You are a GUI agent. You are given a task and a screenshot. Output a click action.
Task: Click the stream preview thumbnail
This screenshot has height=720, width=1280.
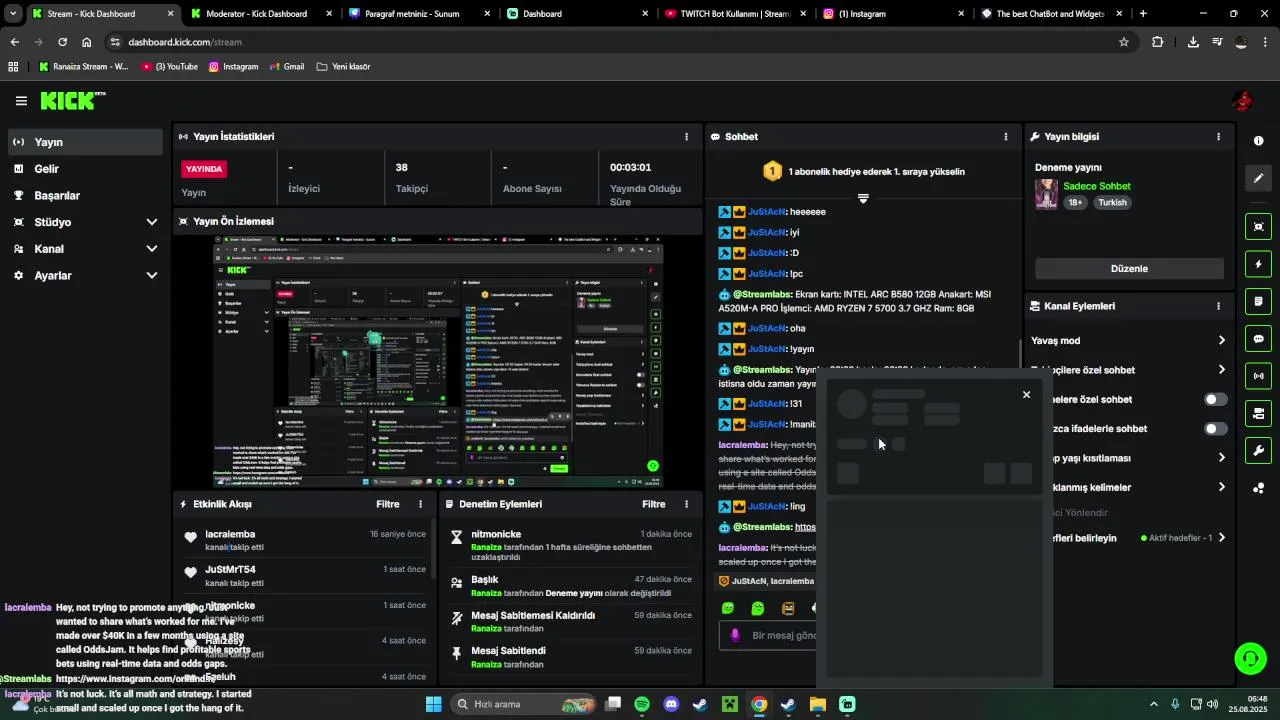tap(438, 362)
